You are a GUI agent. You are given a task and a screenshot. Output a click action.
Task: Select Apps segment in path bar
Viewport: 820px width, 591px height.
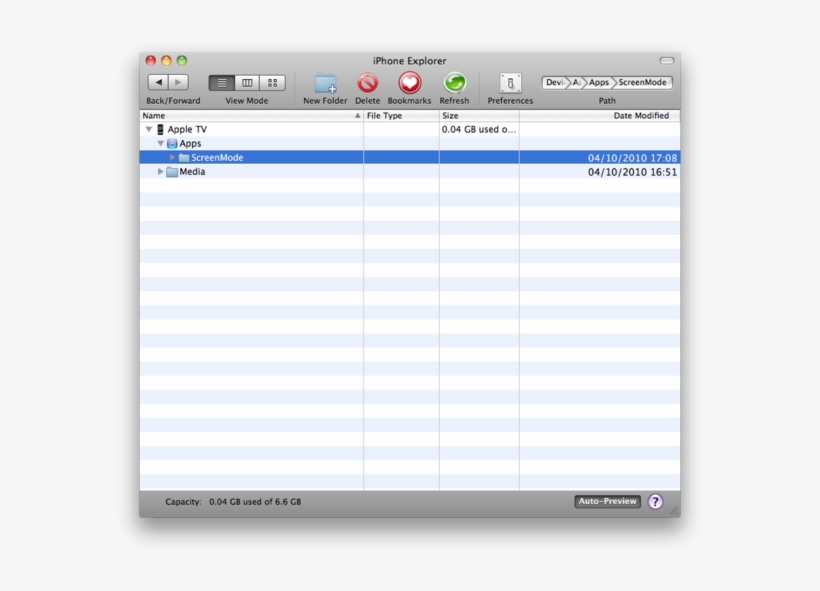point(598,83)
